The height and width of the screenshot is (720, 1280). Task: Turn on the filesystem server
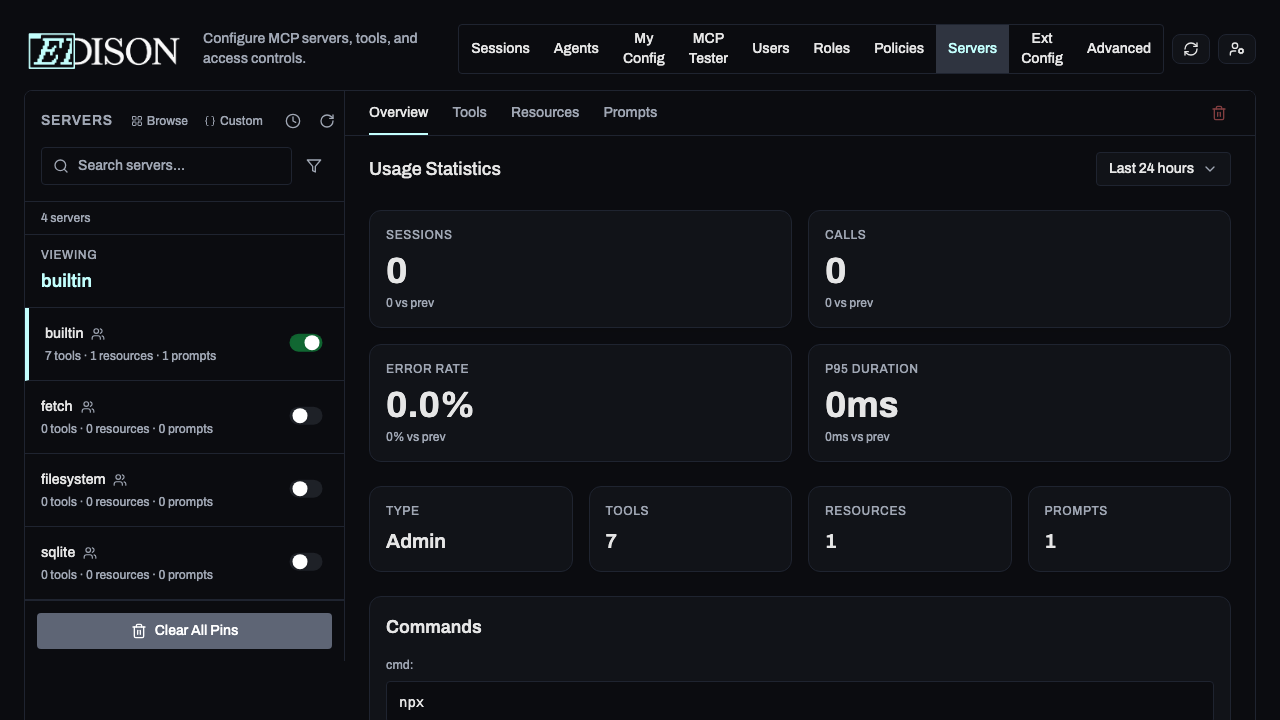click(x=306, y=488)
